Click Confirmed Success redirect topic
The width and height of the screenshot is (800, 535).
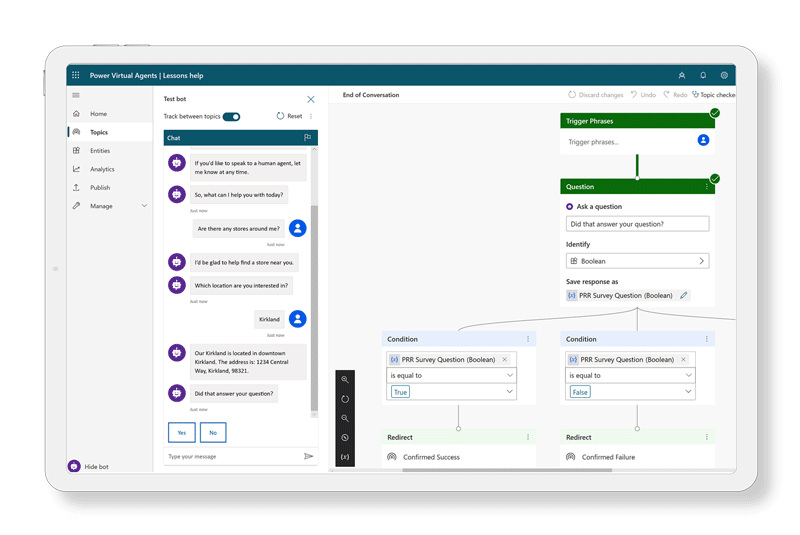tap(431, 457)
